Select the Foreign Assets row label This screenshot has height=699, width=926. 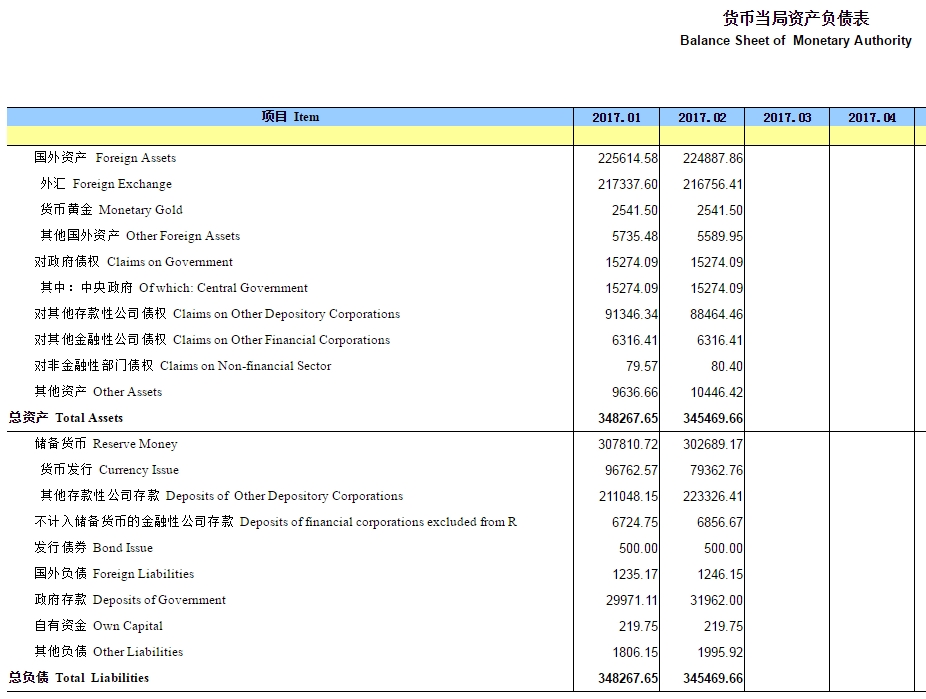pyautogui.click(x=105, y=158)
